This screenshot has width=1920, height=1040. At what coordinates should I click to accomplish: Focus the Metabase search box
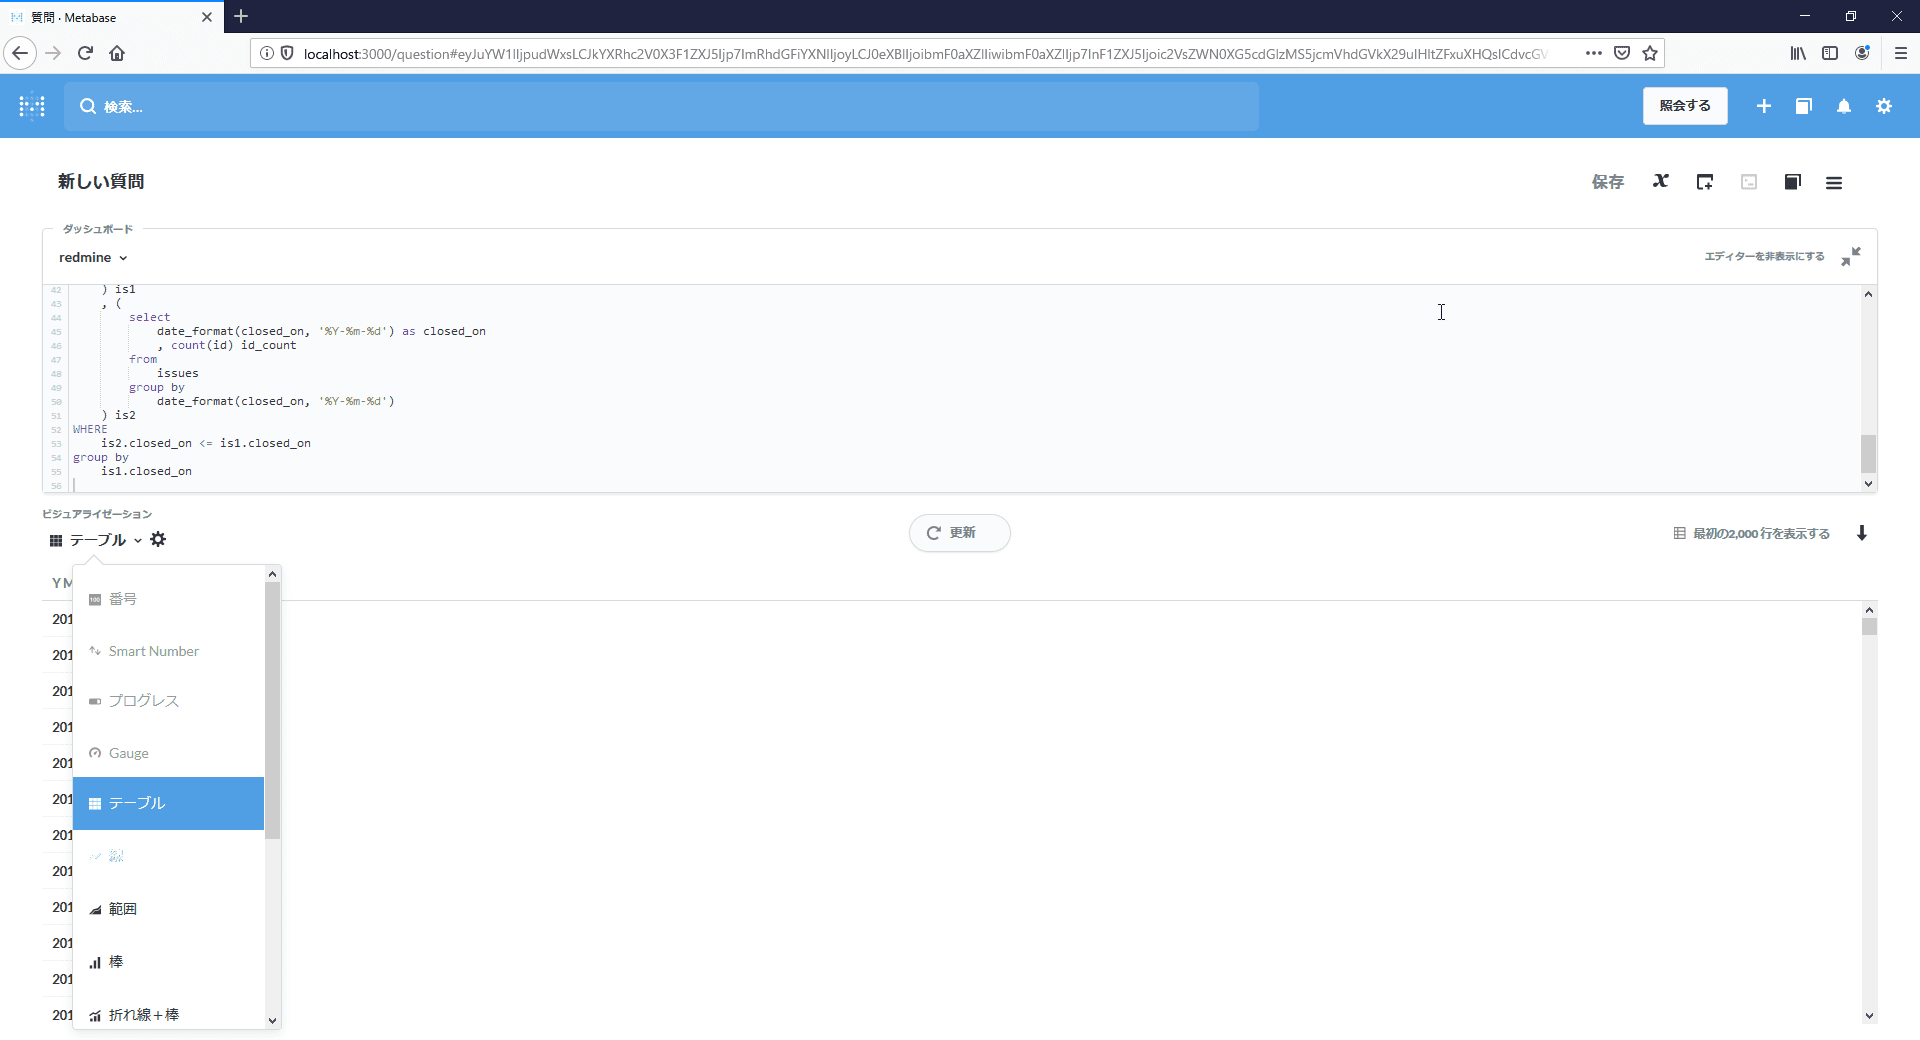(661, 106)
